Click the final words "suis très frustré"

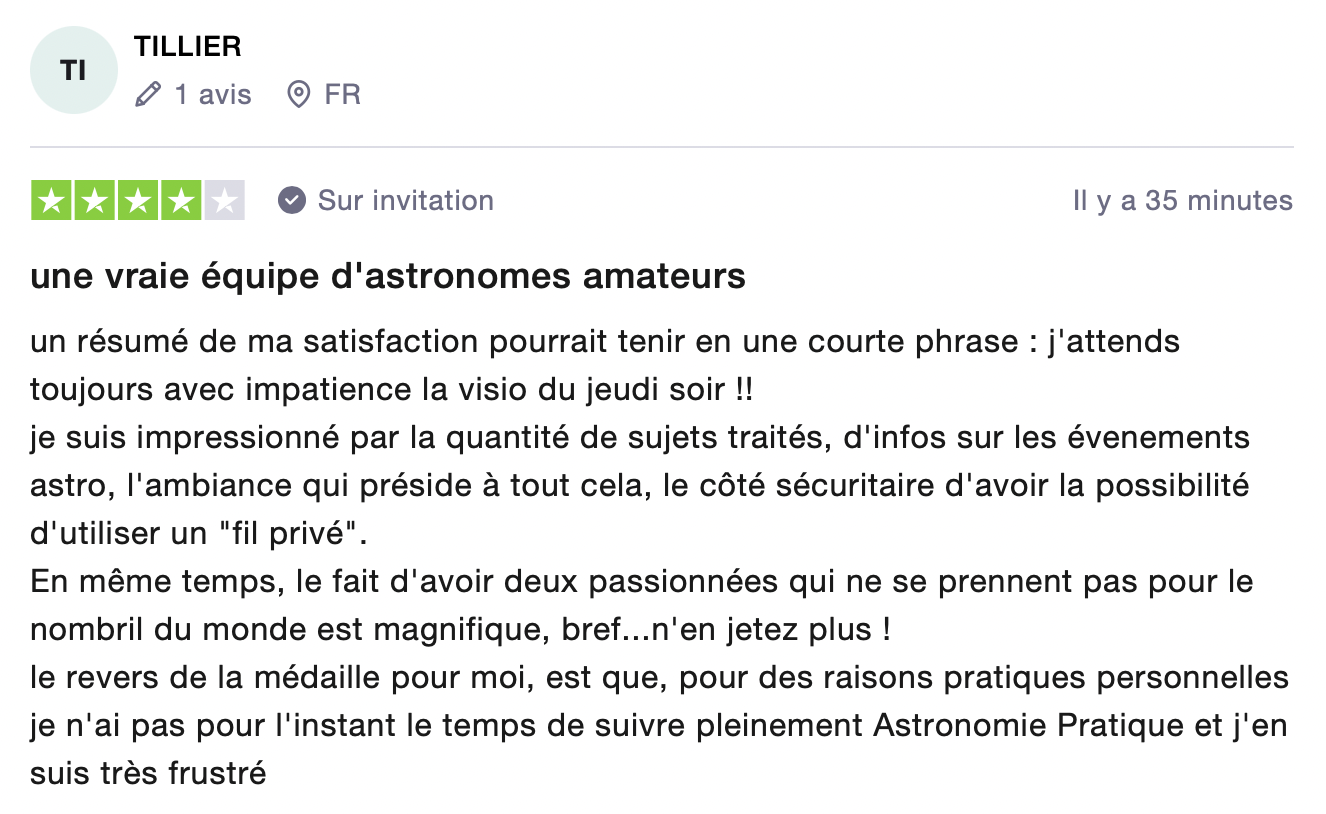coord(148,773)
